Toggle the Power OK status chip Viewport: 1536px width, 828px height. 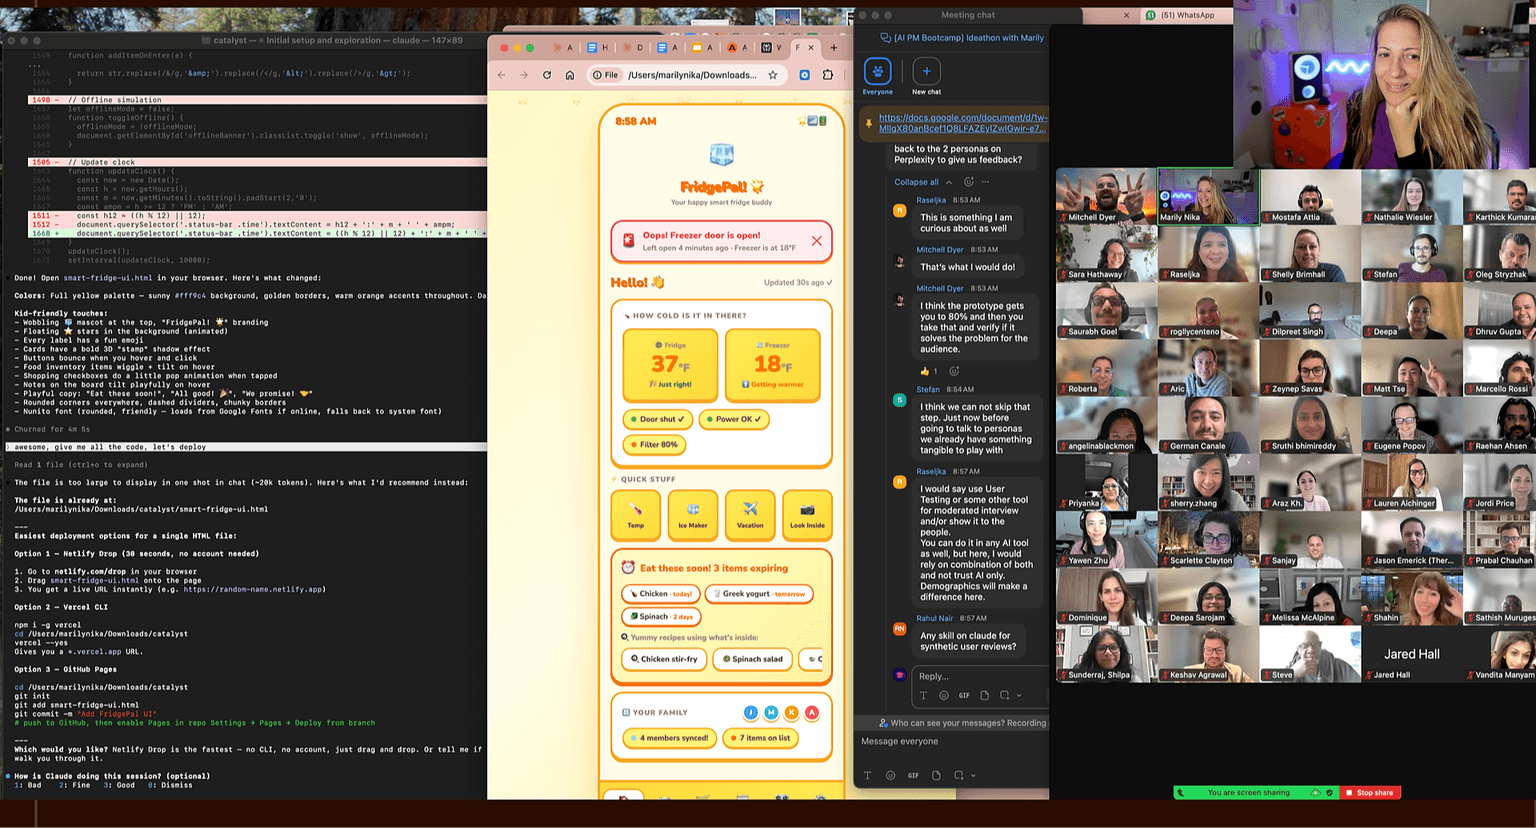734,419
